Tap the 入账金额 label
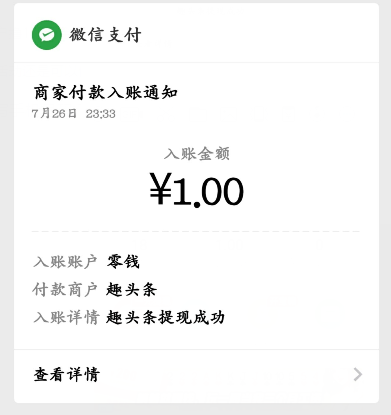This screenshot has width=391, height=415. tap(197, 154)
